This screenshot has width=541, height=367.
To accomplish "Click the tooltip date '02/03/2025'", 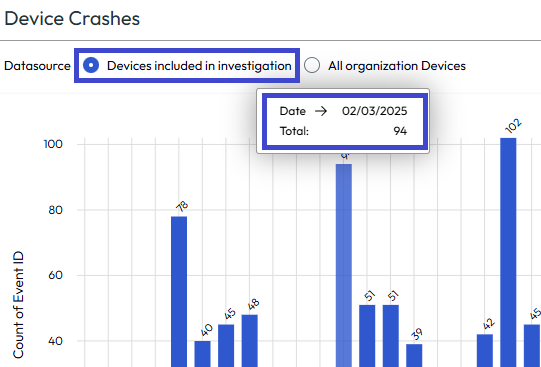I will coord(374,111).
